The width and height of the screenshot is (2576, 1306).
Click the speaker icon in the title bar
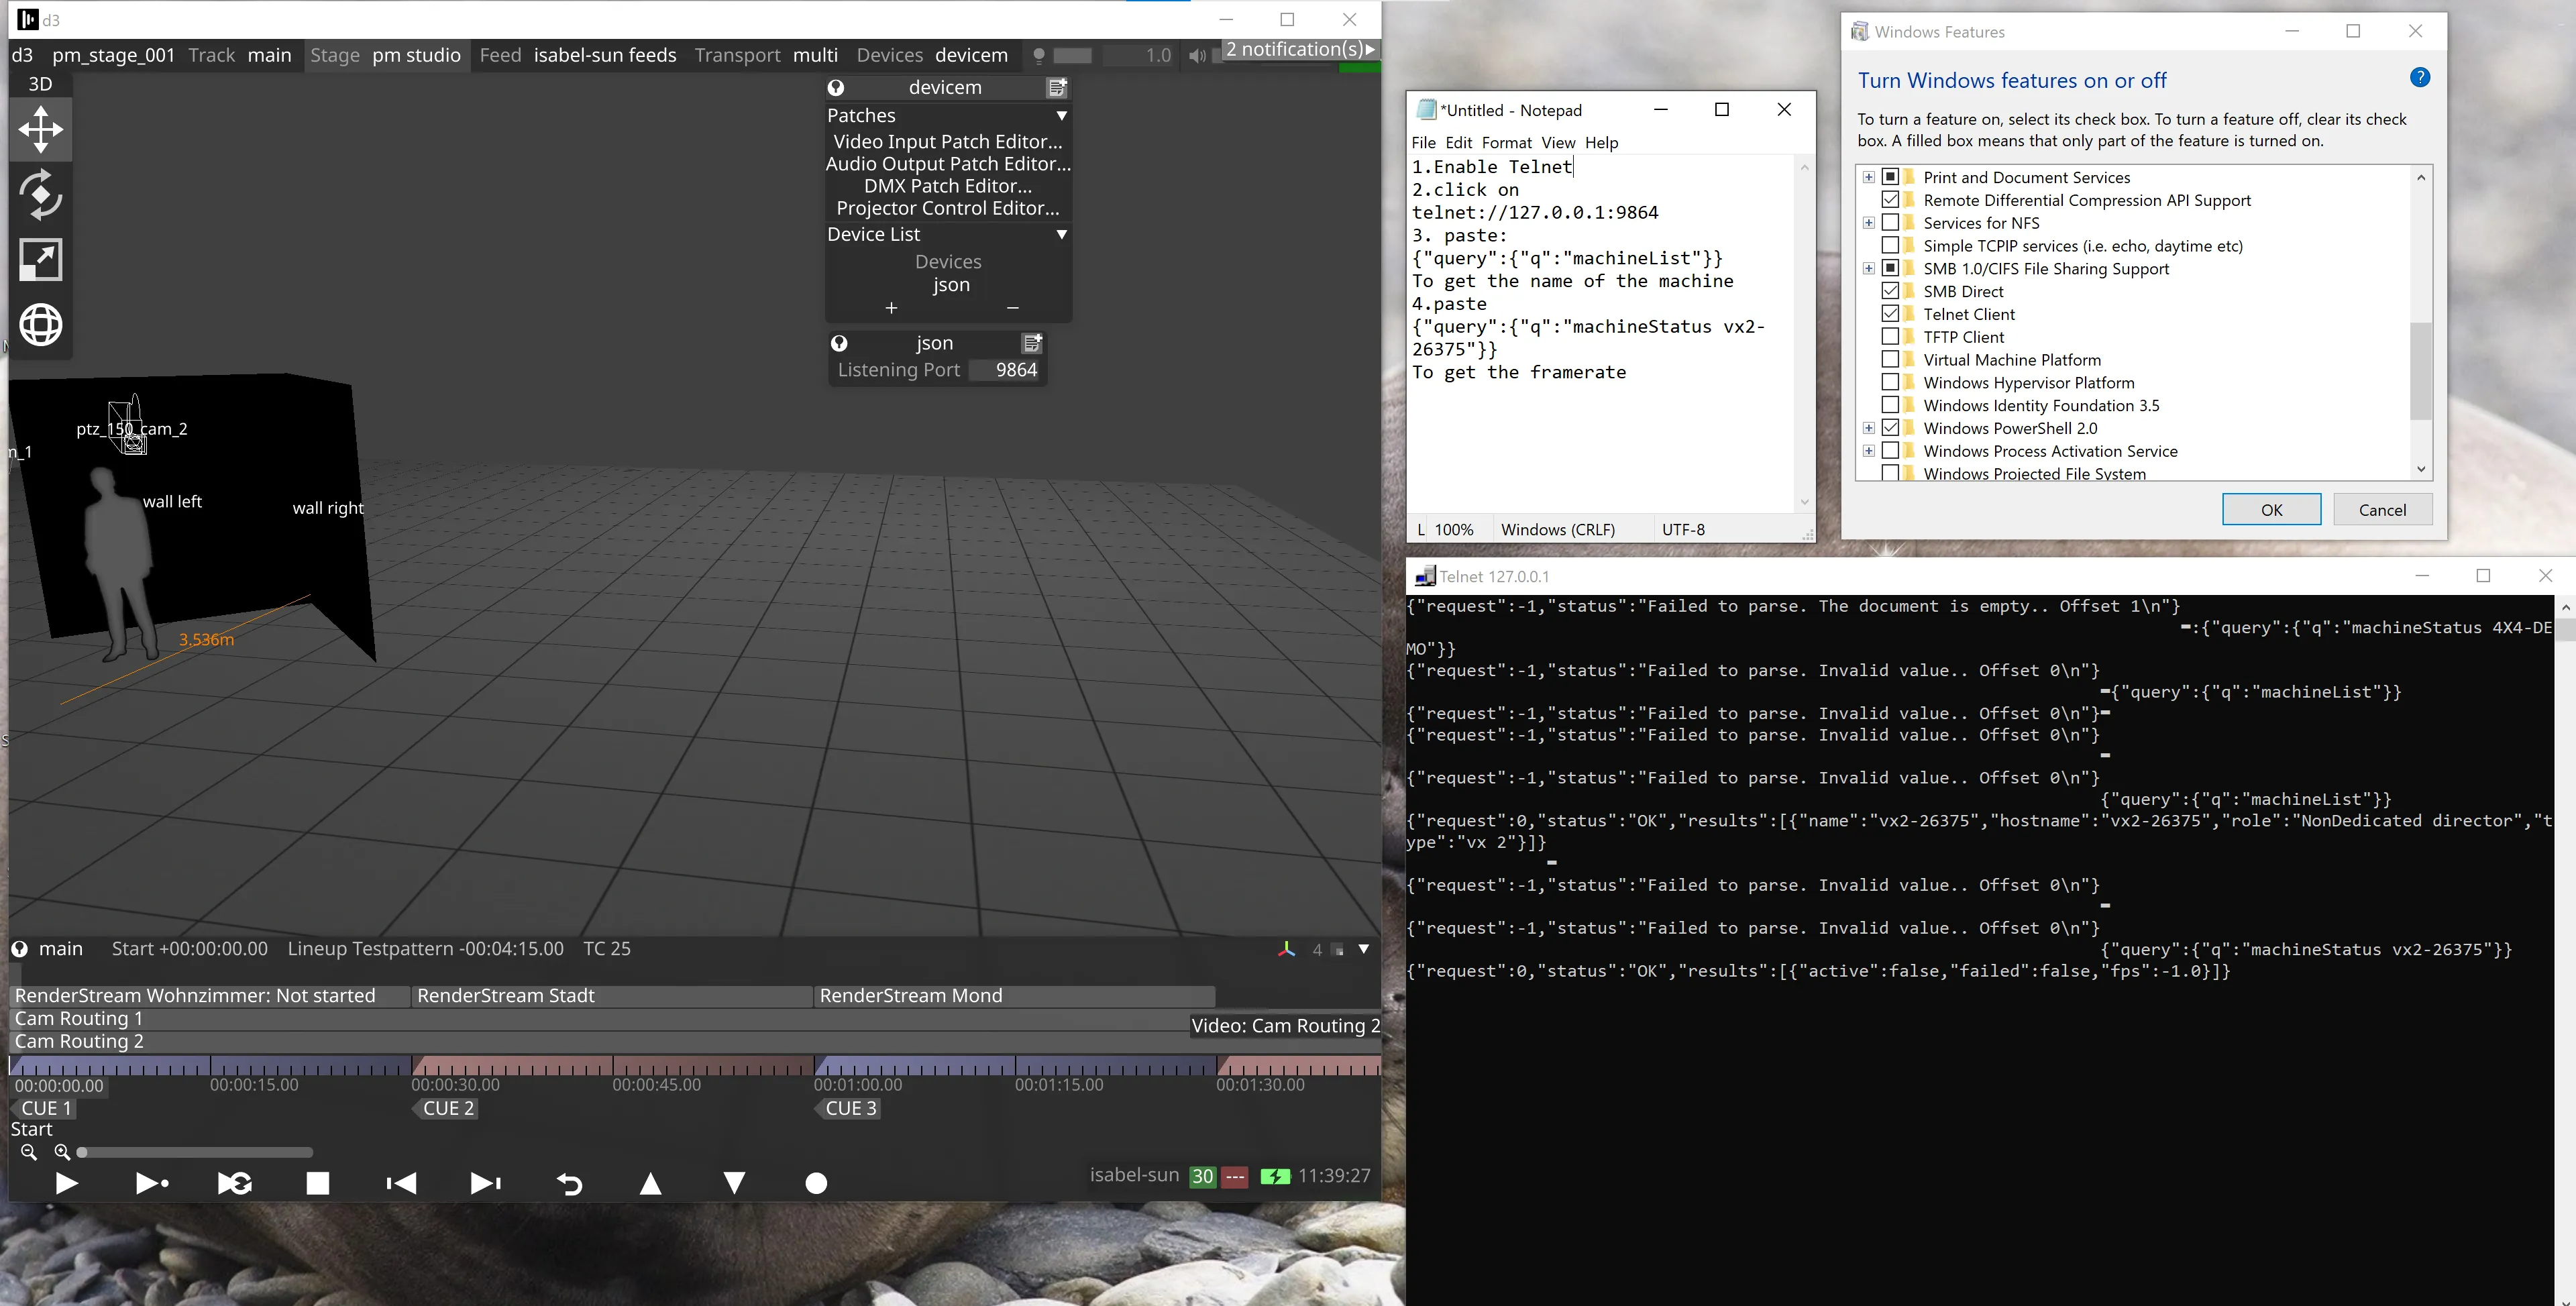click(x=1196, y=55)
